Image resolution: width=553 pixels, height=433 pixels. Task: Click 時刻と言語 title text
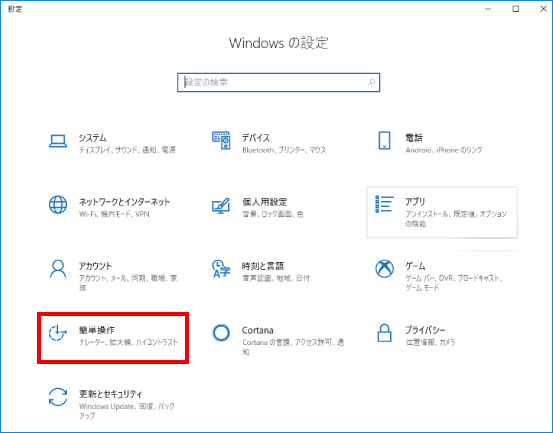[x=263, y=266]
